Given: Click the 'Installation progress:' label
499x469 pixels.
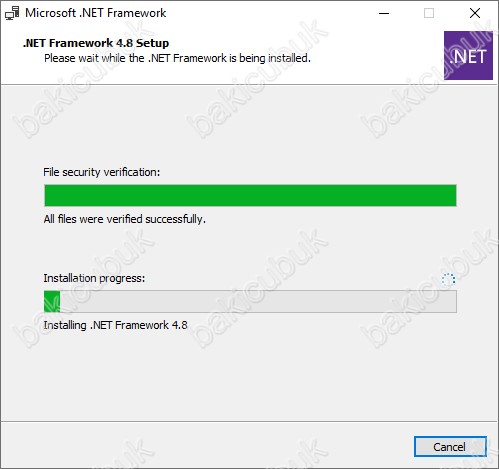Looking at the screenshot, I should coord(94,278).
